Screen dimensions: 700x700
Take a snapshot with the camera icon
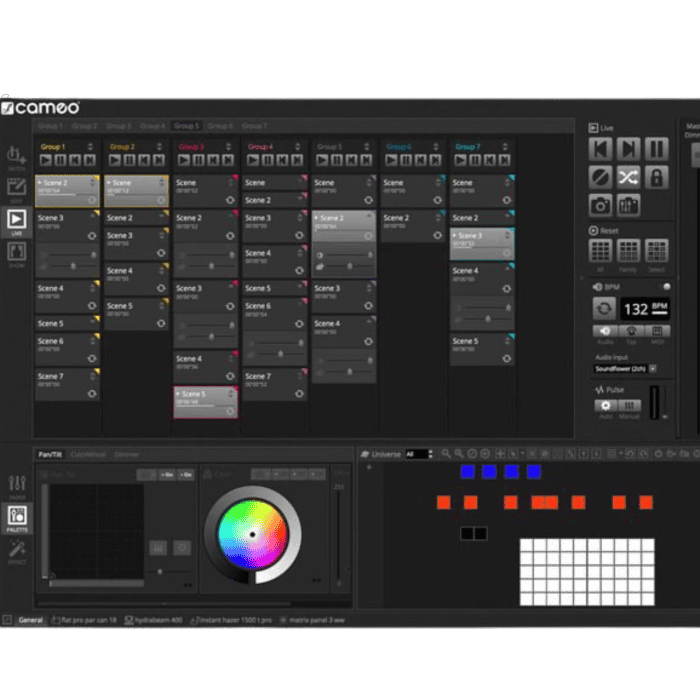[600, 205]
